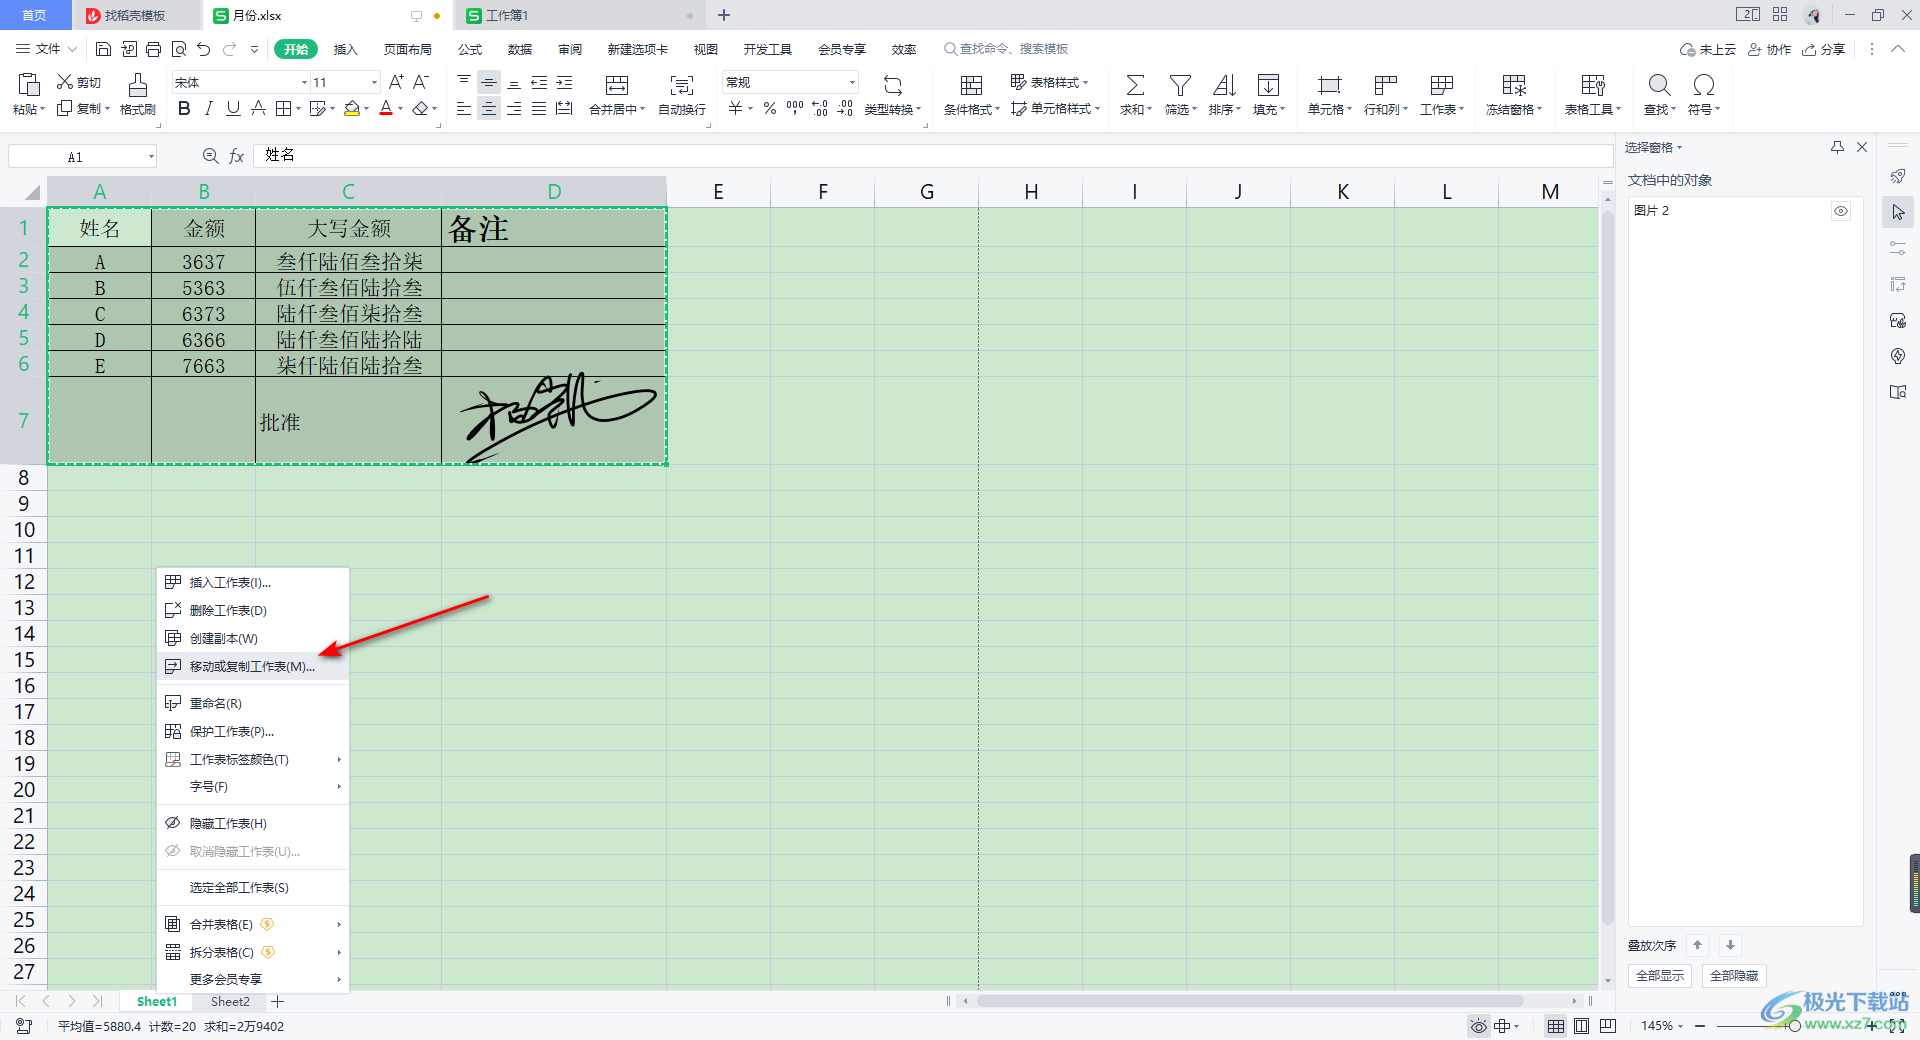This screenshot has width=1920, height=1040.
Task: Open the font size dropdown showing 11
Action: coord(375,83)
